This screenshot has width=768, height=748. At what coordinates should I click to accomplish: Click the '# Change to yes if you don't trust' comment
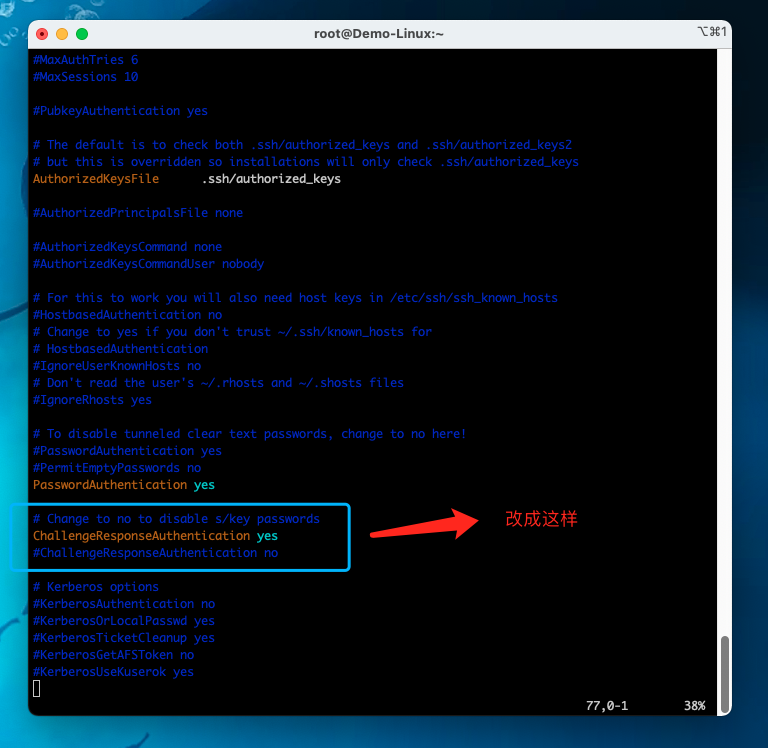pos(233,332)
